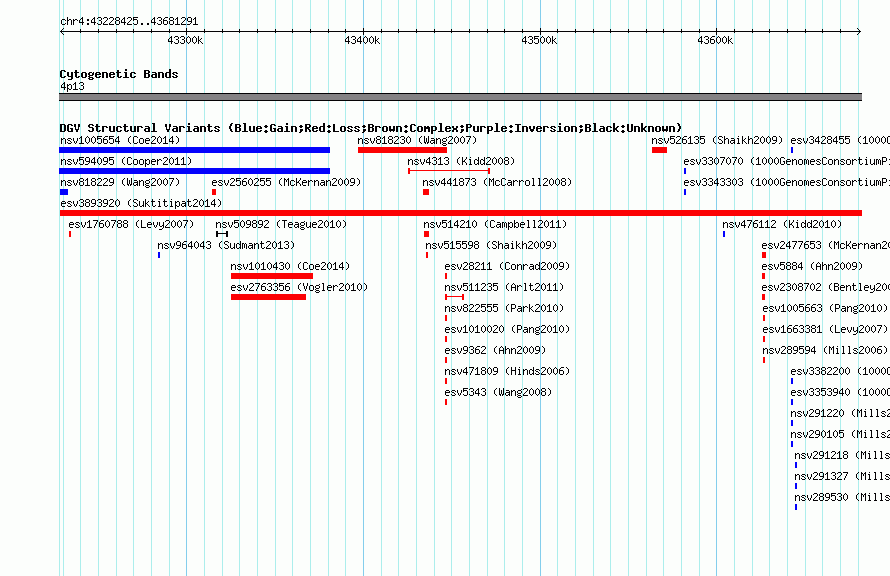Open nsv594095 (Cooper2011) variant label
Image resolution: width=890 pixels, height=576 pixels.
pos(126,161)
